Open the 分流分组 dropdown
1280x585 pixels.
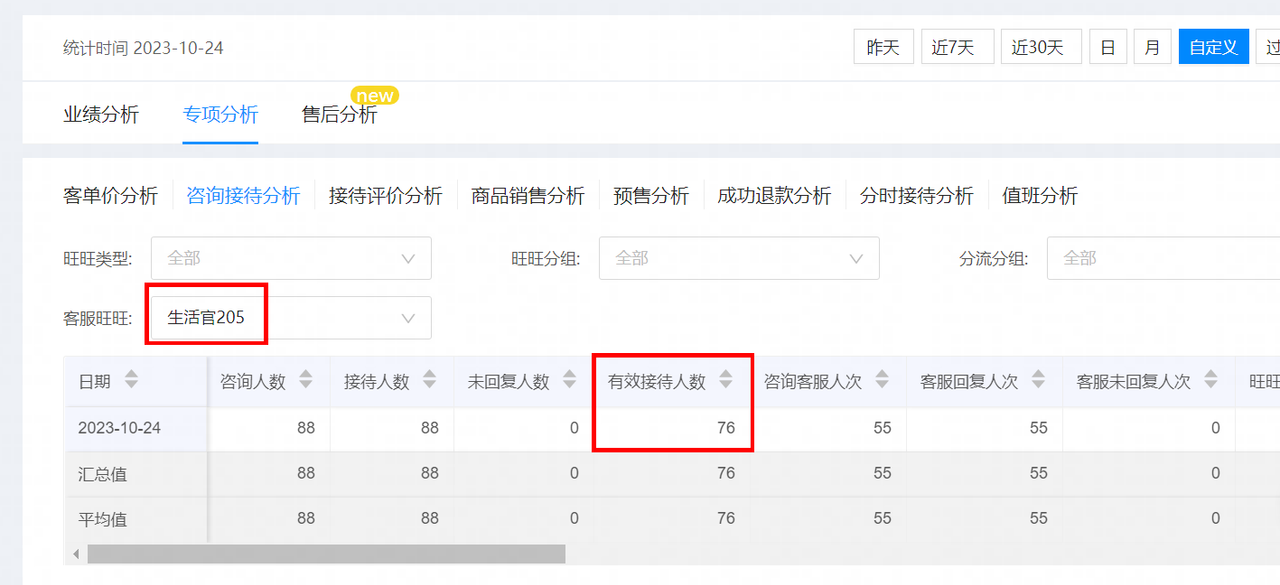[x=1163, y=258]
